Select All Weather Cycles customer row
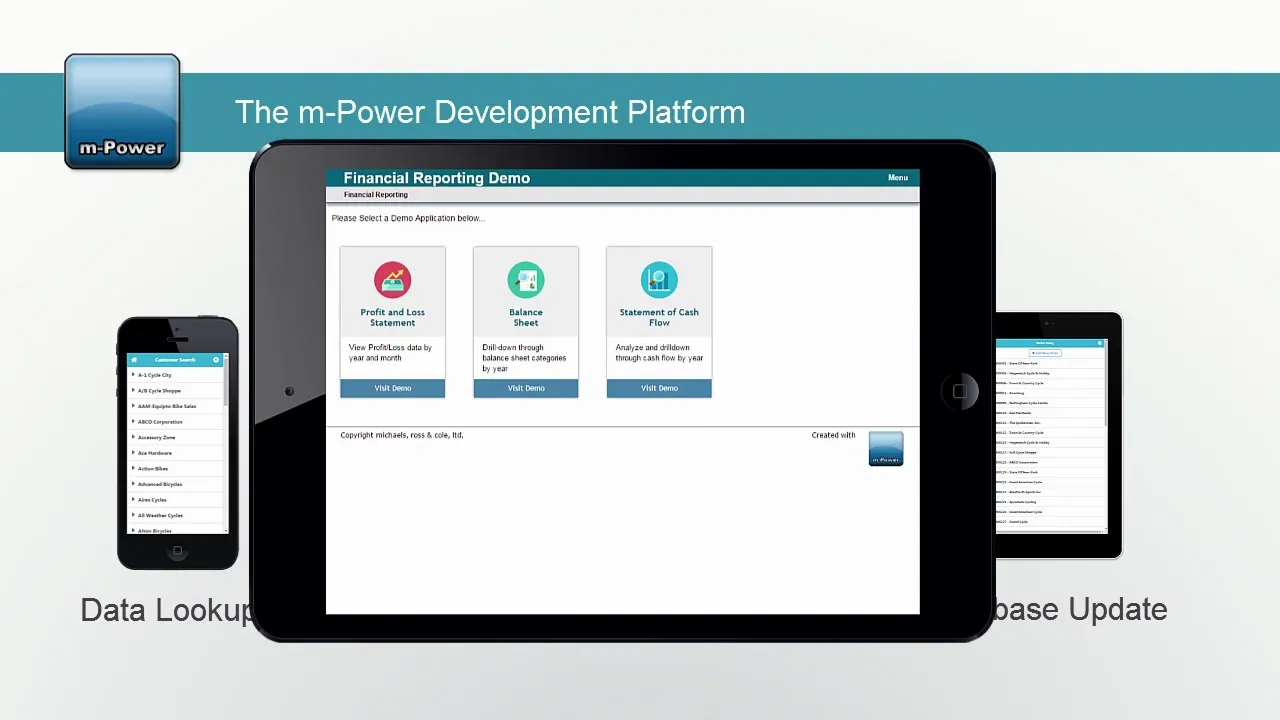The image size is (1280, 720). point(175,515)
